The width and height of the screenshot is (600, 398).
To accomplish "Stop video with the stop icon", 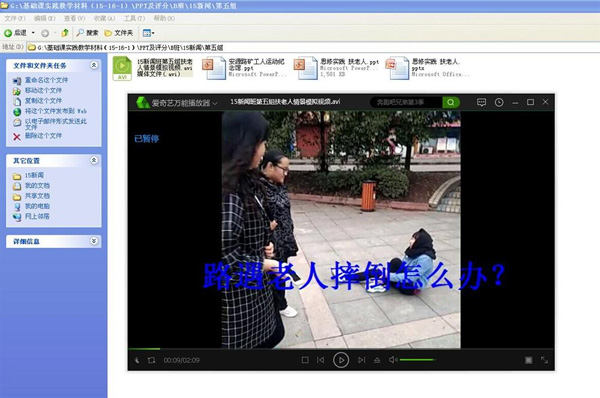I will tap(305, 360).
